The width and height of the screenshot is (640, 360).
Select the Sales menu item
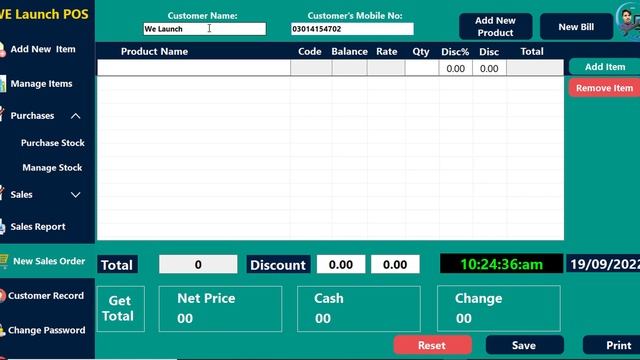pyautogui.click(x=21, y=195)
